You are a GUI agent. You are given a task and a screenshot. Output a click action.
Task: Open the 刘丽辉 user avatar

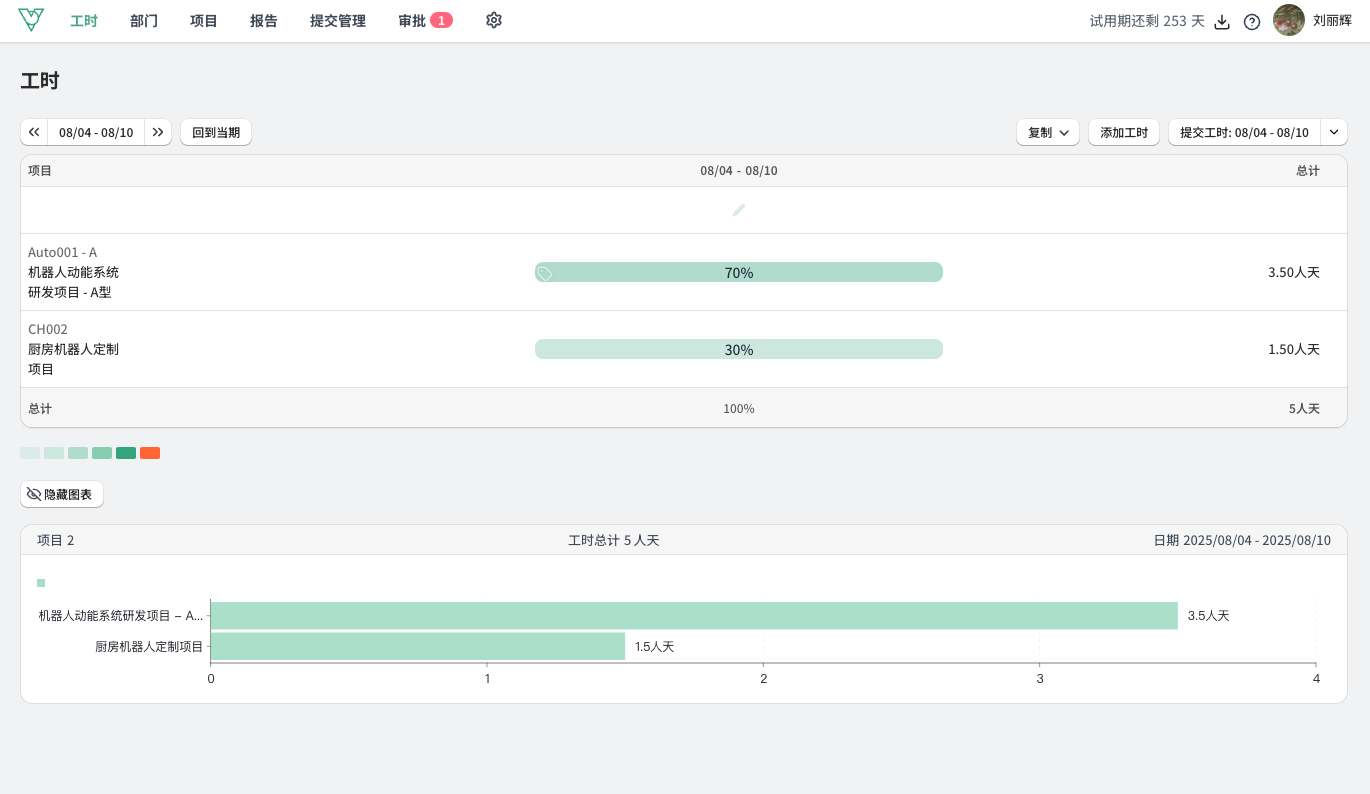point(1288,20)
